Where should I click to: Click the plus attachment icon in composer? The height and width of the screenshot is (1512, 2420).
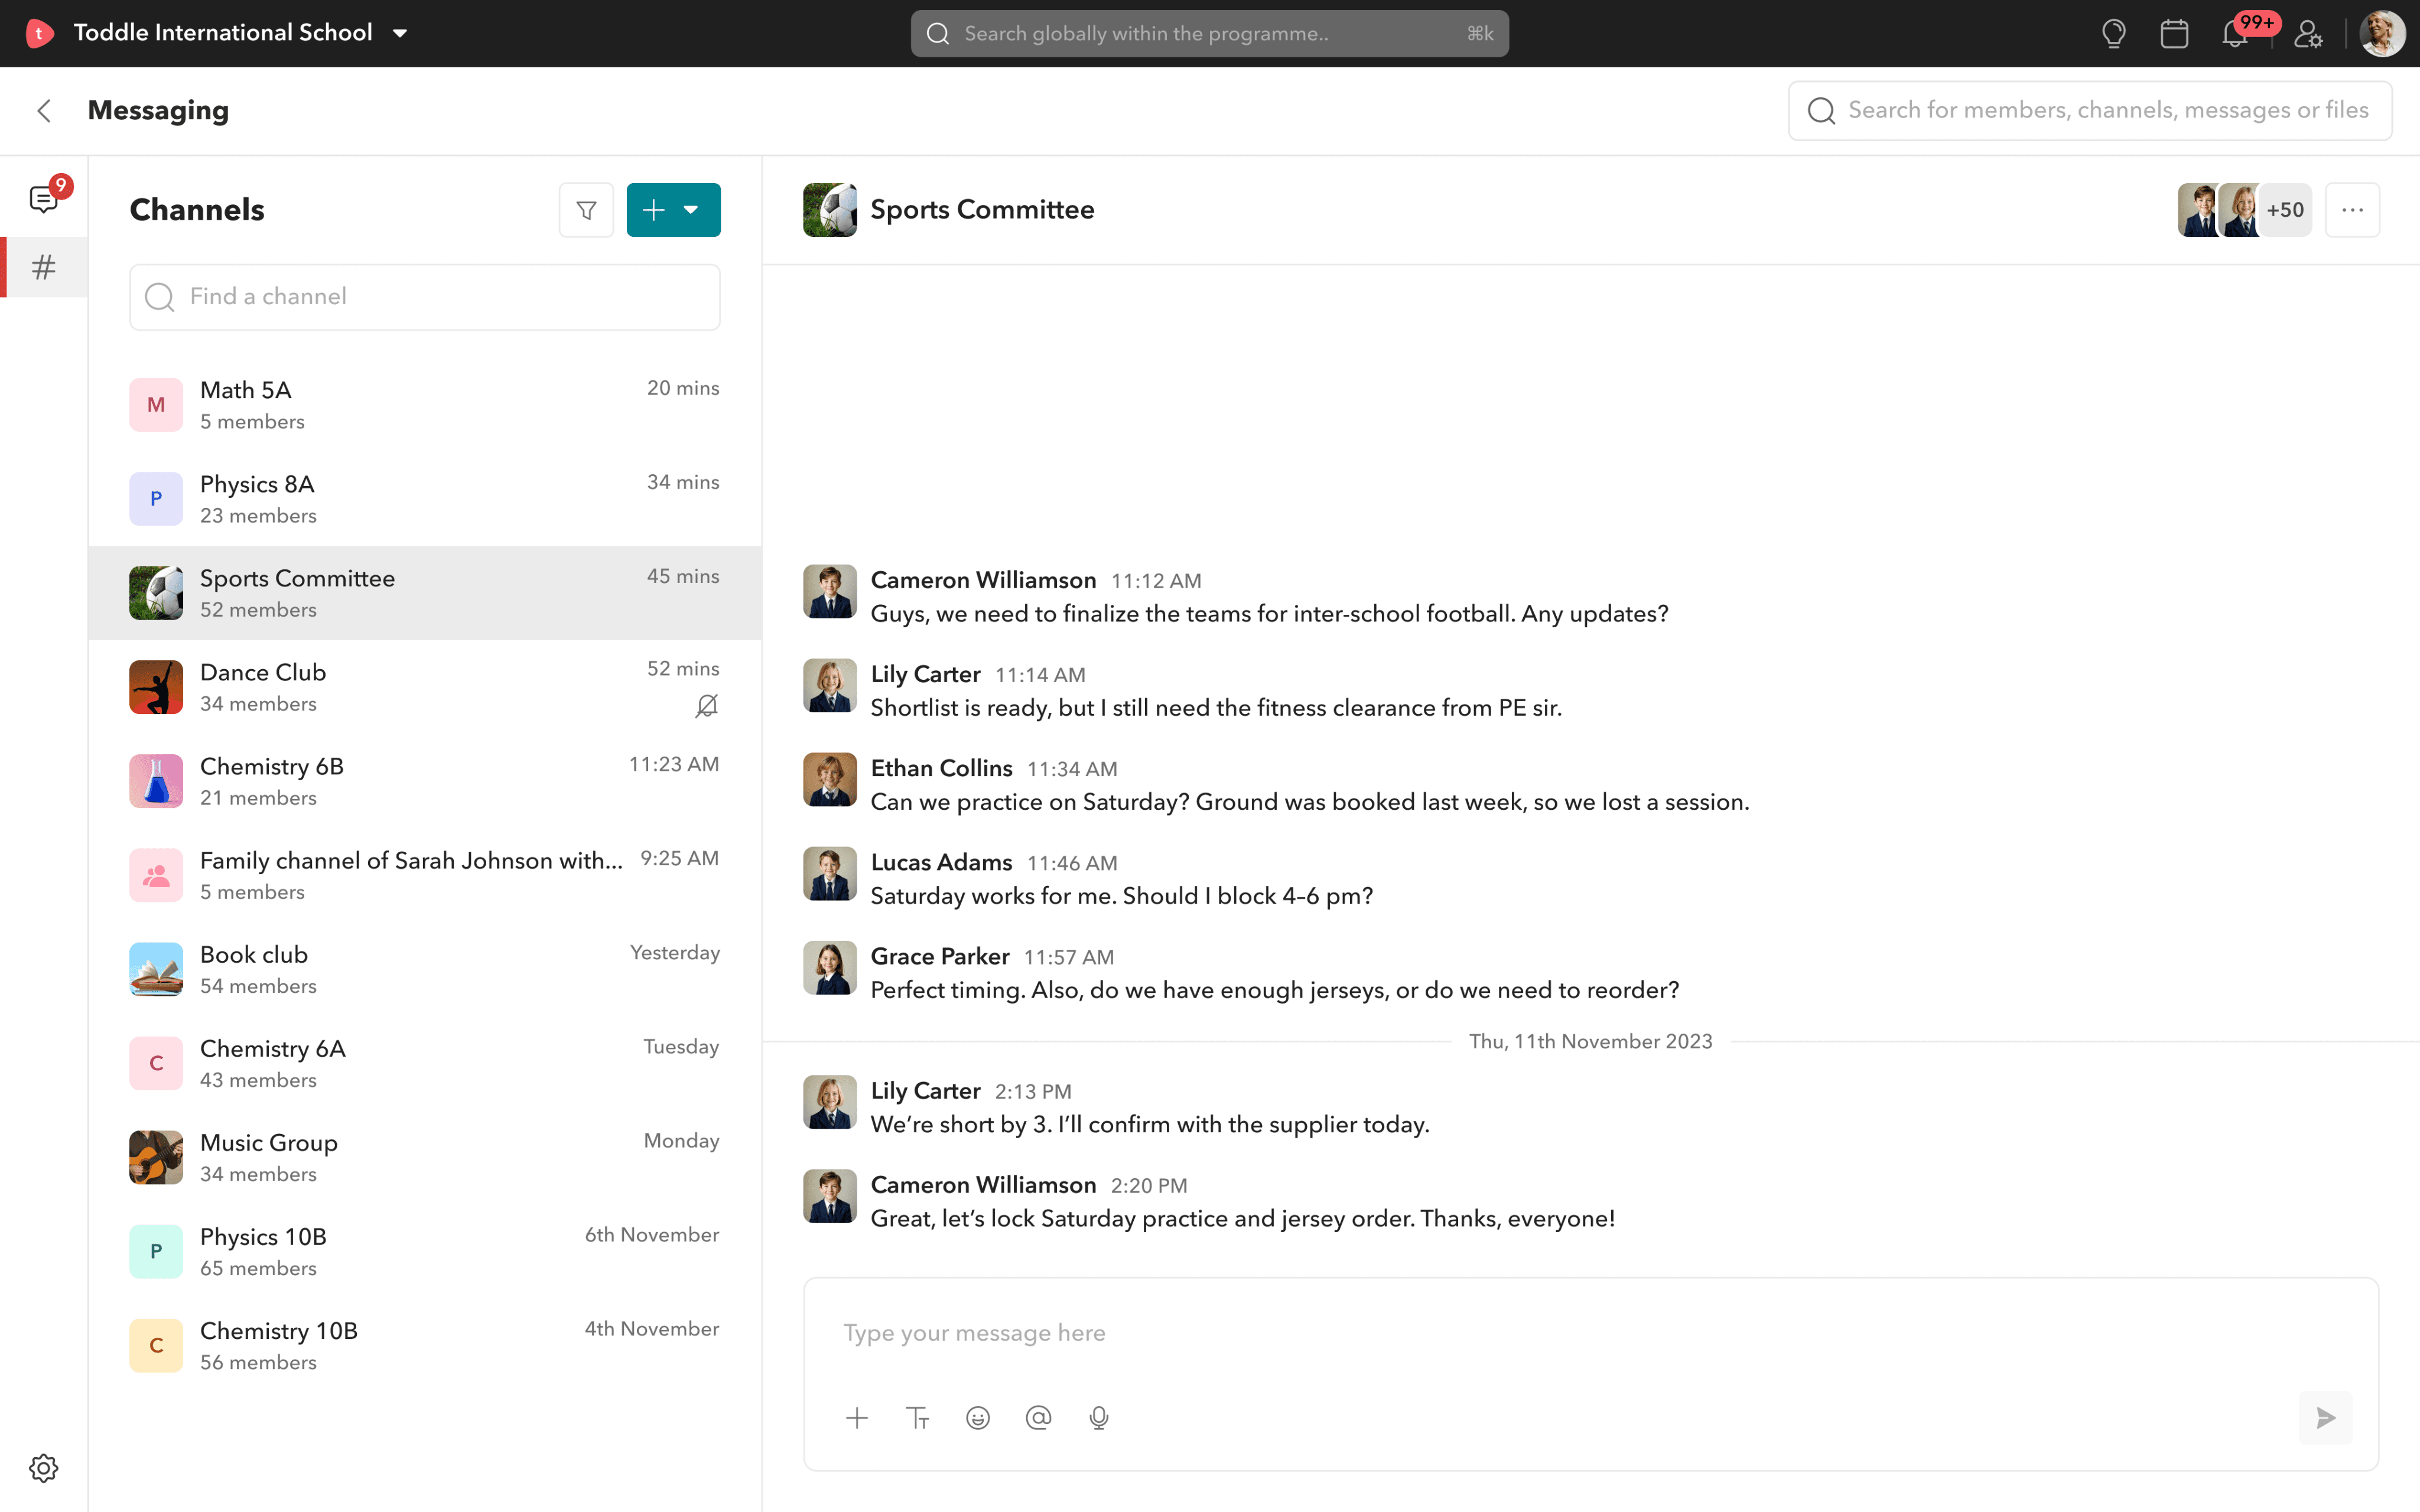click(x=857, y=1418)
